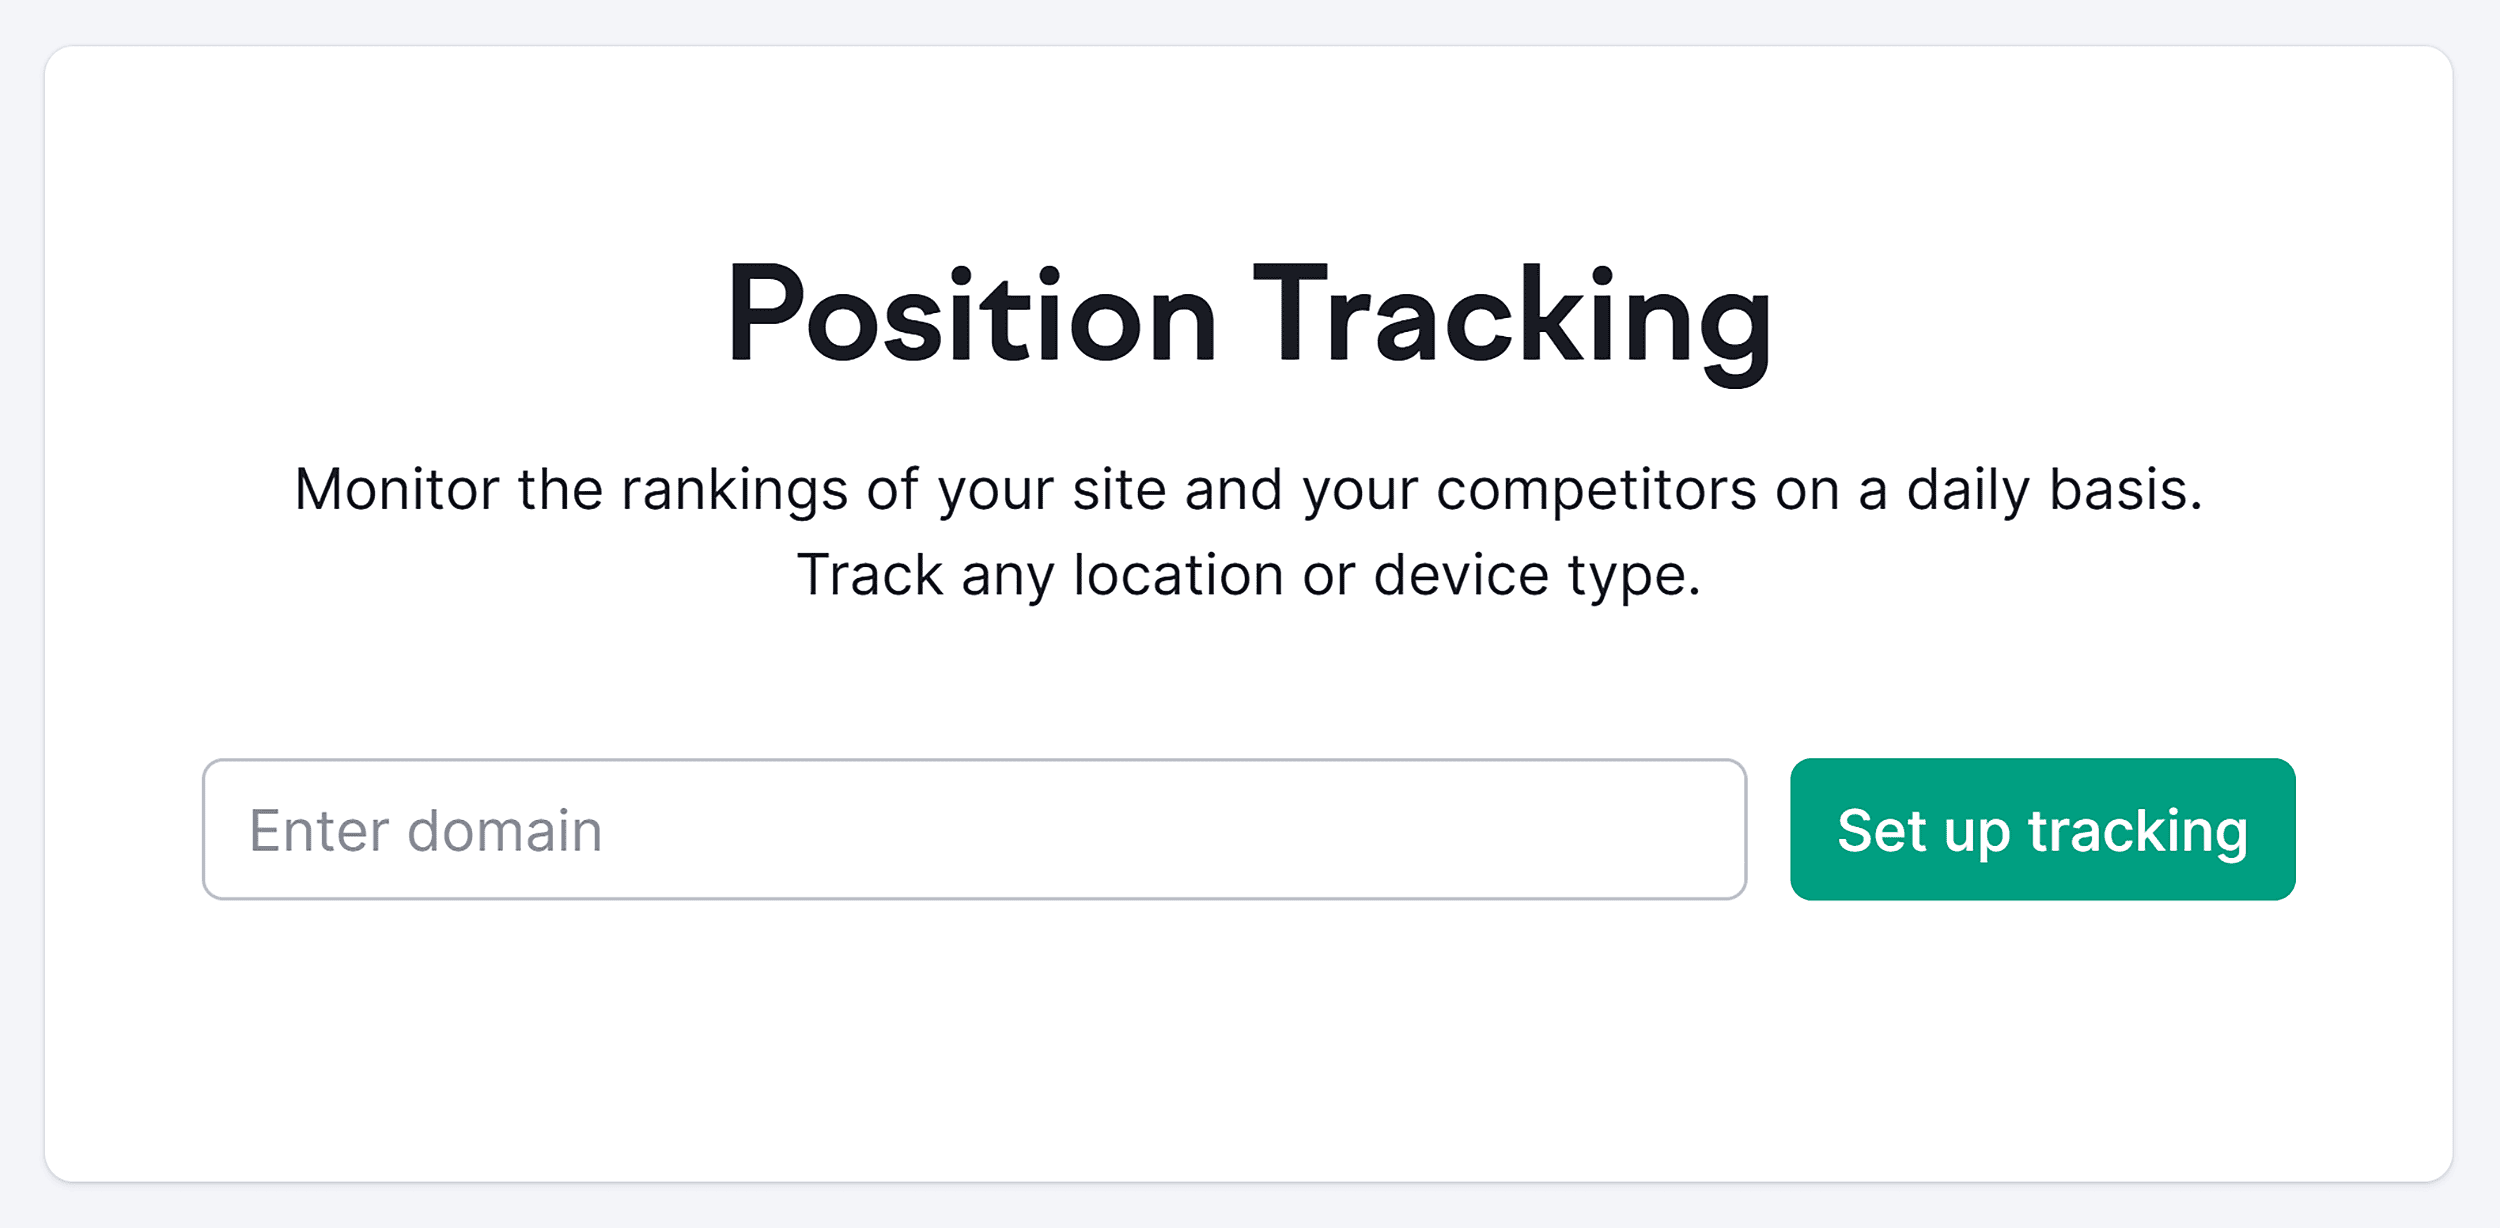Select the Enter domain input box
The width and height of the screenshot is (2500, 1228).
pyautogui.click(x=975, y=829)
